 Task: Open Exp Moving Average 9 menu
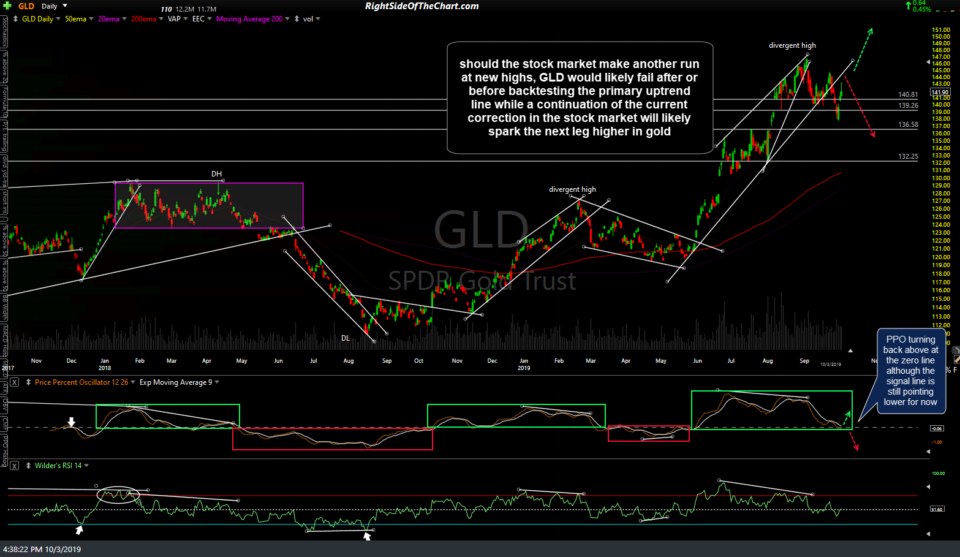click(217, 382)
